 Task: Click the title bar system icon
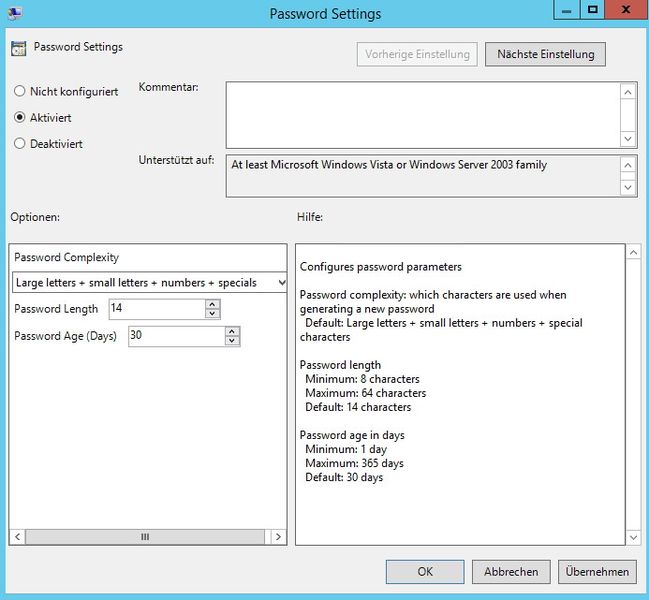[x=14, y=13]
